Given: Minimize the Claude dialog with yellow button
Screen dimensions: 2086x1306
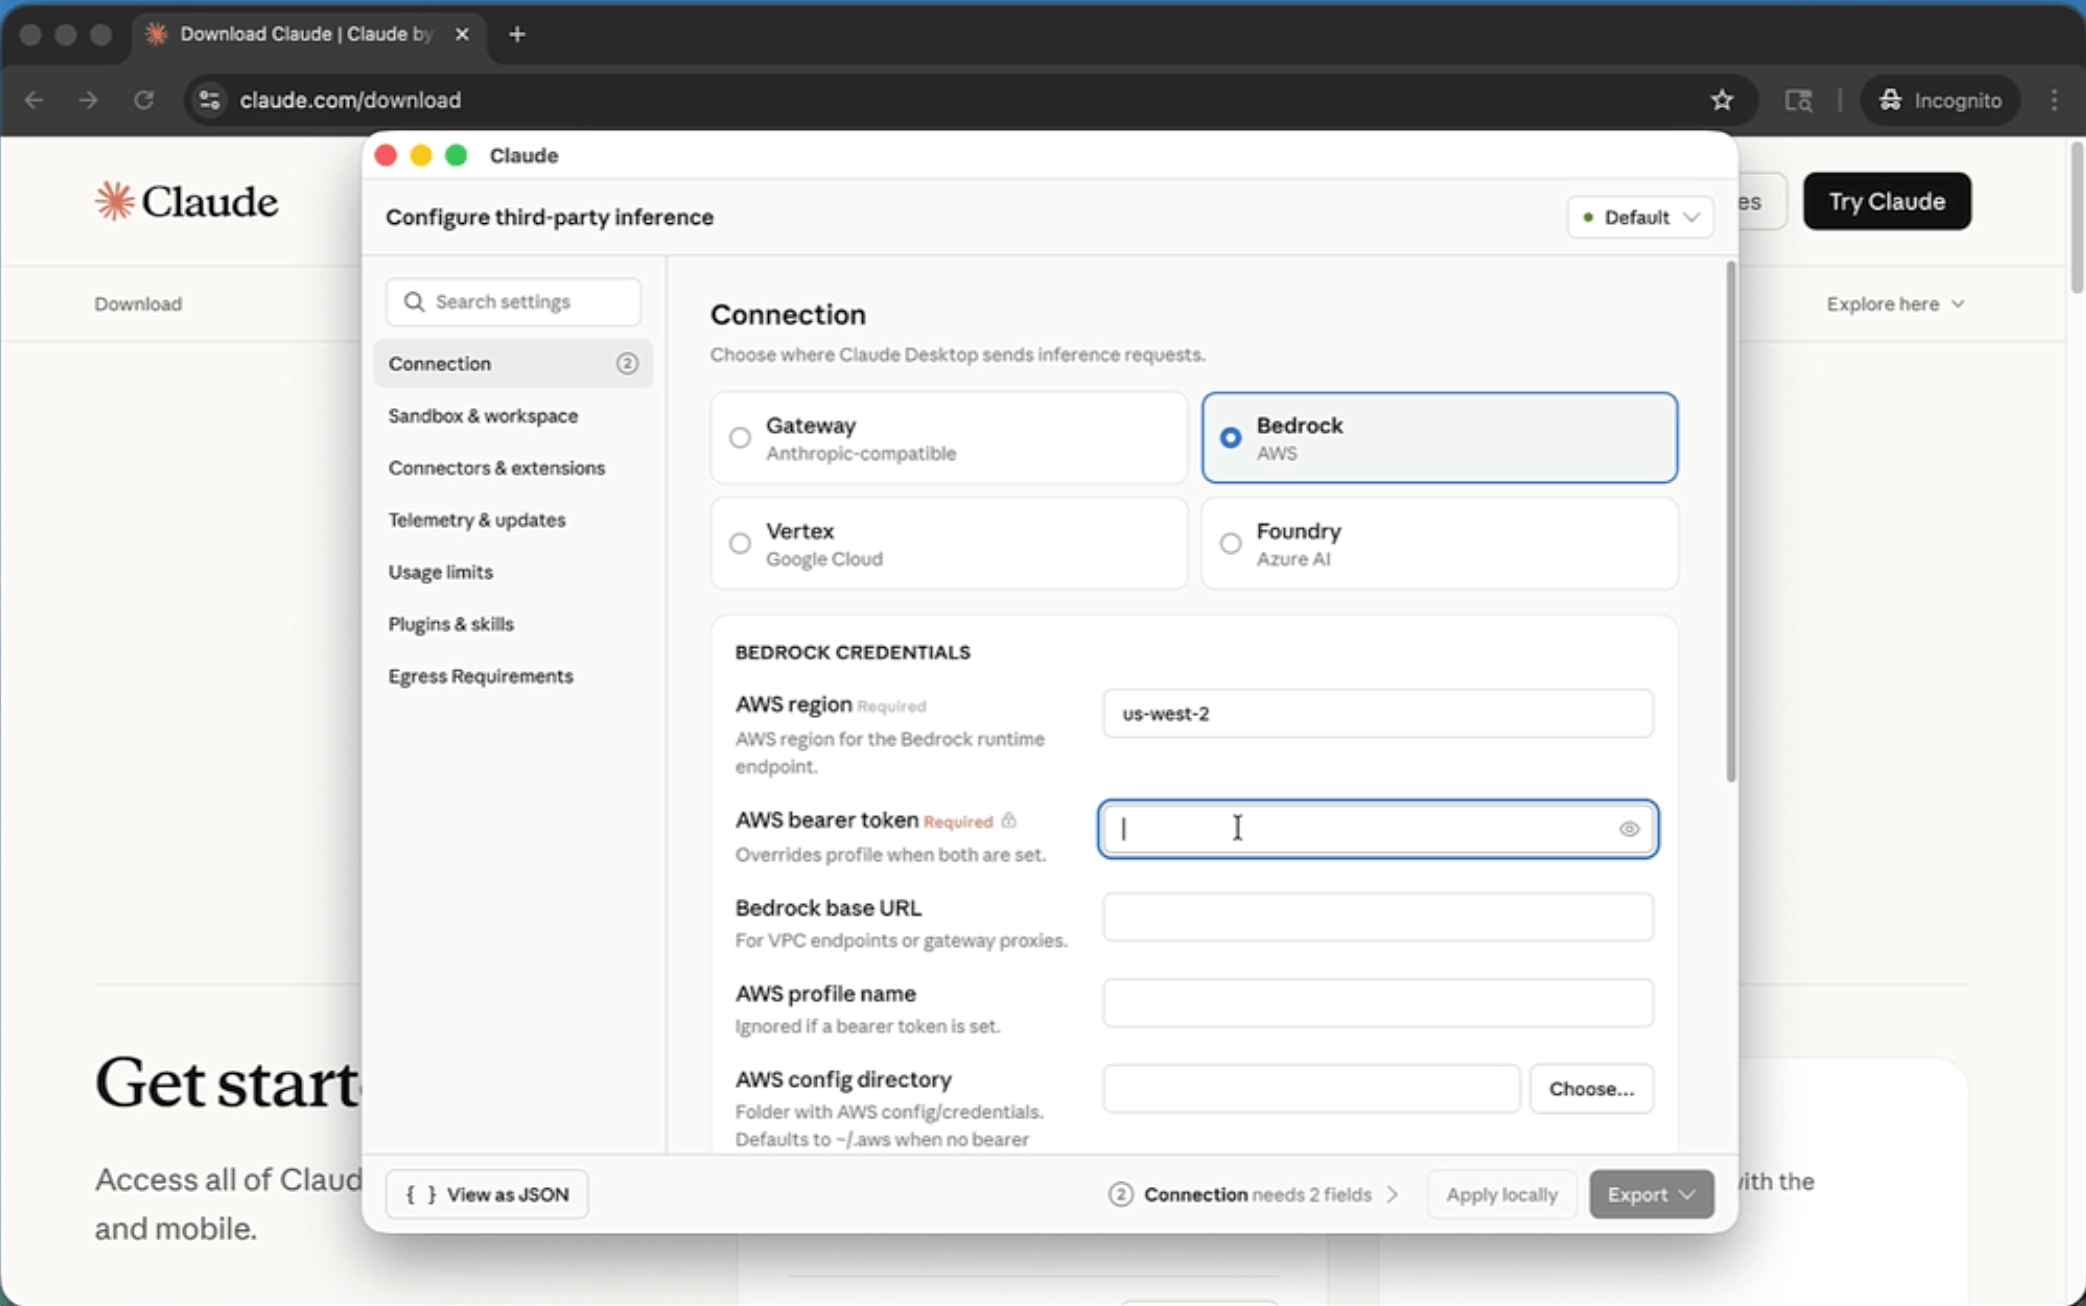Looking at the screenshot, I should pyautogui.click(x=421, y=155).
